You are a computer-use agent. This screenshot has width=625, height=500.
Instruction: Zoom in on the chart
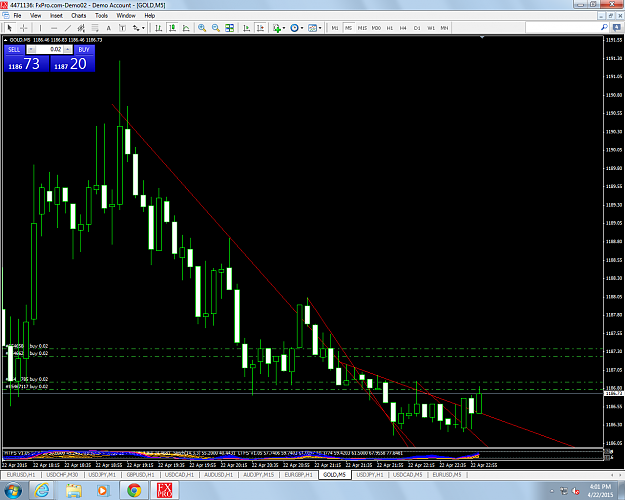(202, 28)
